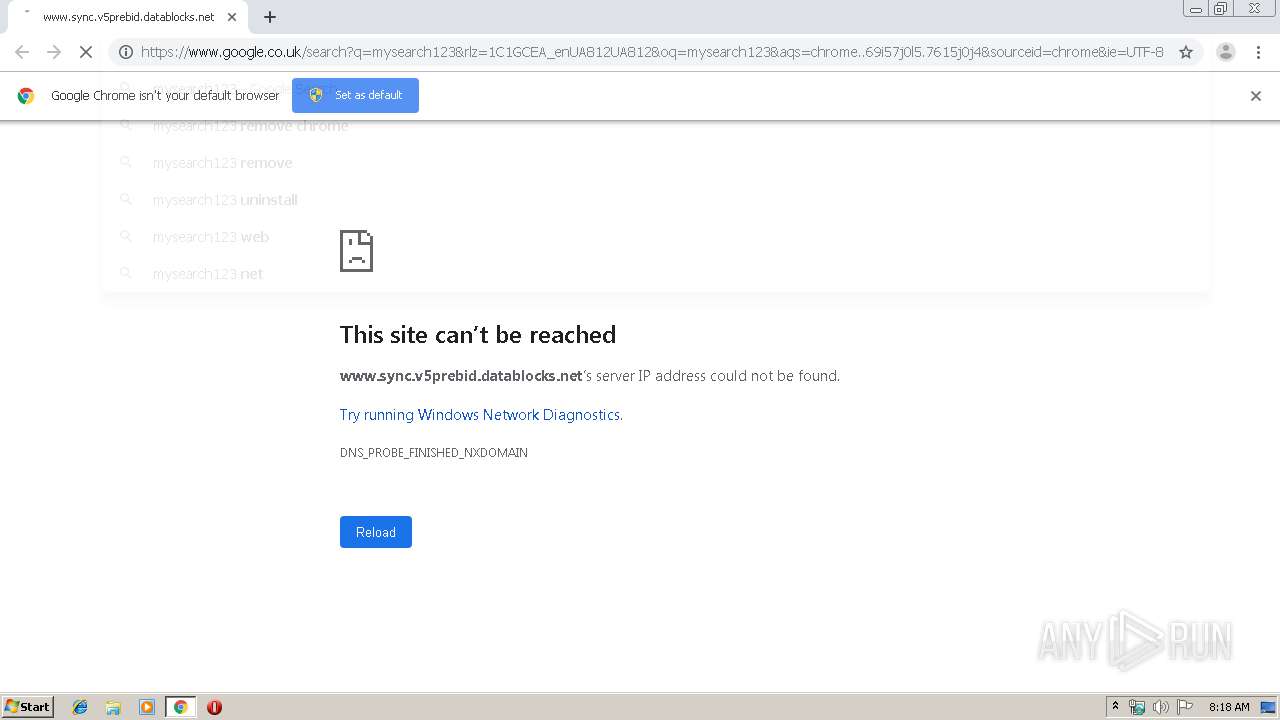Image resolution: width=1280 pixels, height=720 pixels.
Task: Open the Chrome profile avatar
Action: coord(1226,52)
